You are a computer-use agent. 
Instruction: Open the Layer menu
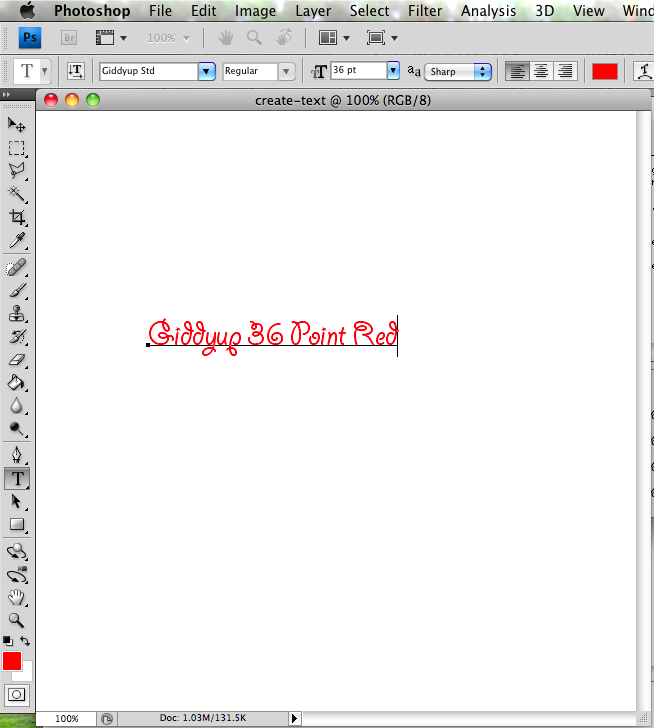pyautogui.click(x=313, y=11)
